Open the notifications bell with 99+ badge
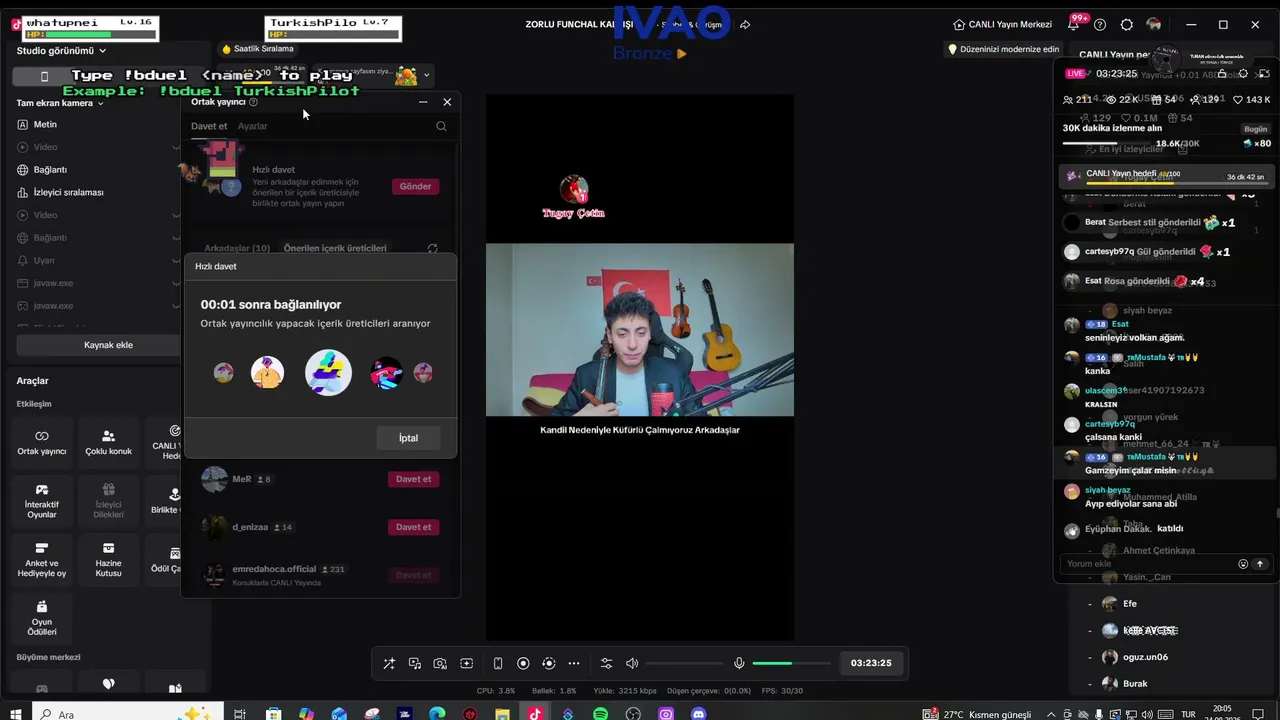Viewport: 1280px width, 720px height. pyautogui.click(x=1074, y=24)
